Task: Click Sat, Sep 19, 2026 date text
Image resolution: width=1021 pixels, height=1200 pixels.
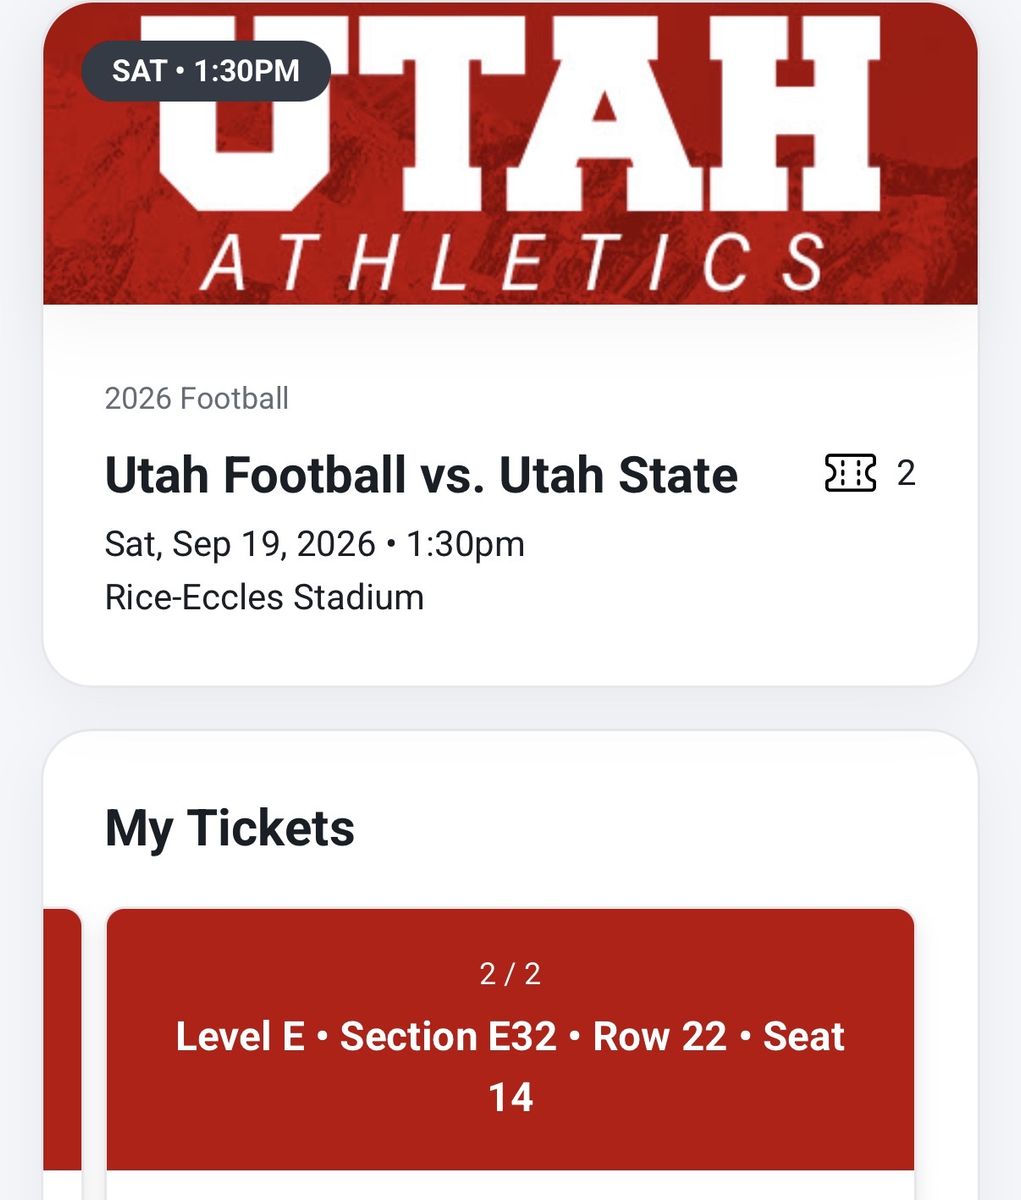Action: [240, 544]
